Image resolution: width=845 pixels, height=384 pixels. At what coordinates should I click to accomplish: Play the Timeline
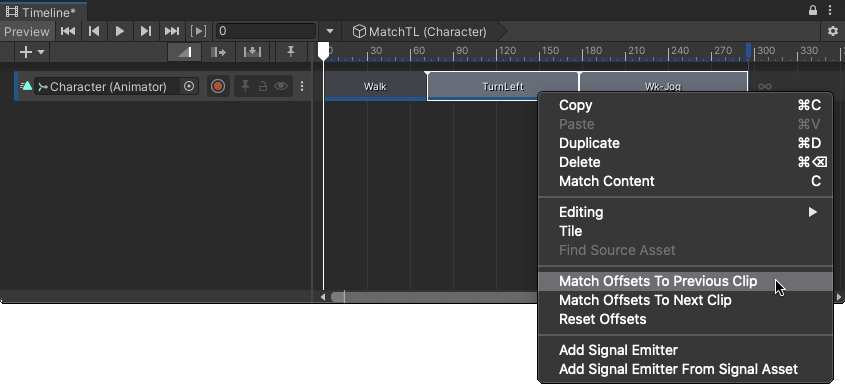[x=120, y=31]
